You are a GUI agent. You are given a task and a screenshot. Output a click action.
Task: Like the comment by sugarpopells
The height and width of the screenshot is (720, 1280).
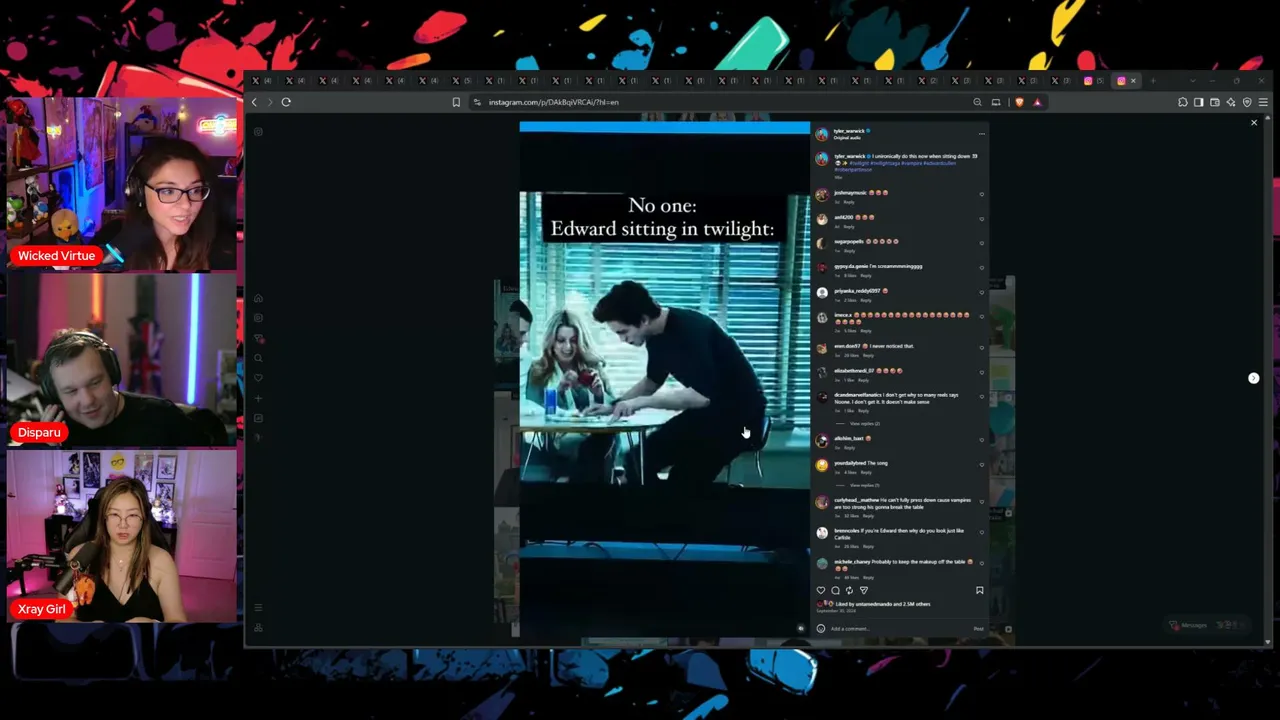tap(981, 243)
